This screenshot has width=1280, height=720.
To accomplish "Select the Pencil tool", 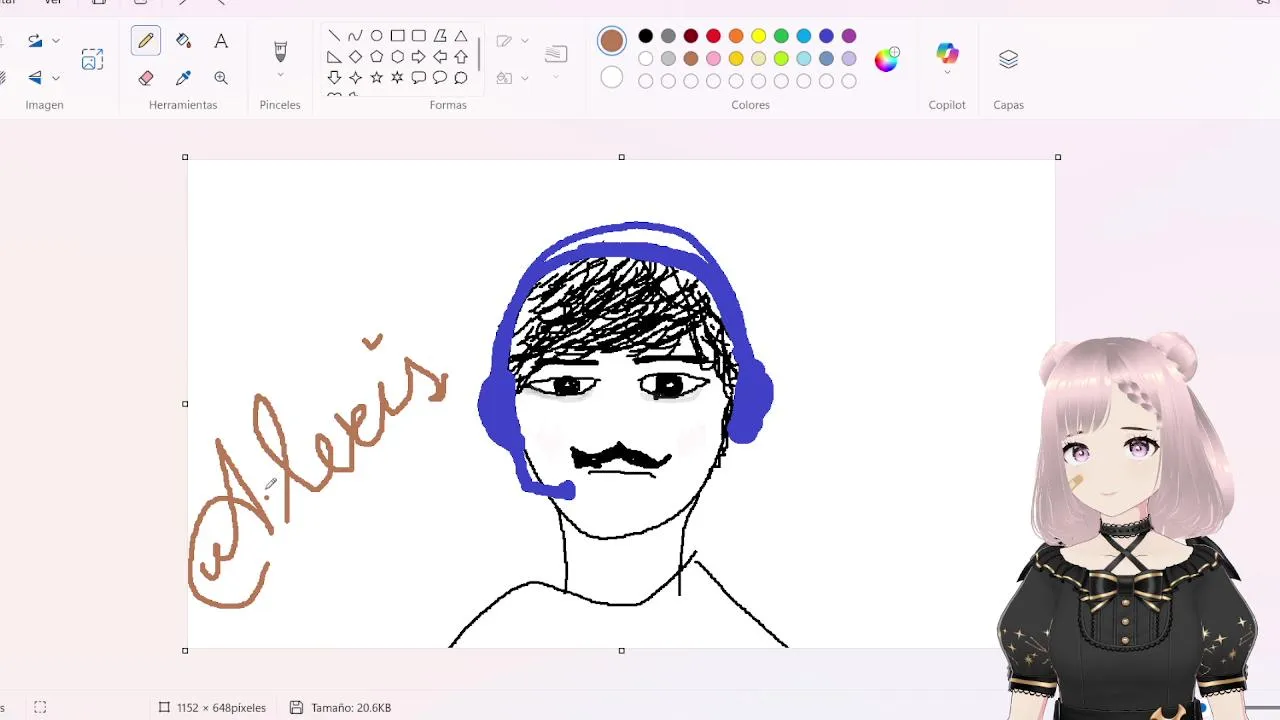I will pyautogui.click(x=146, y=41).
